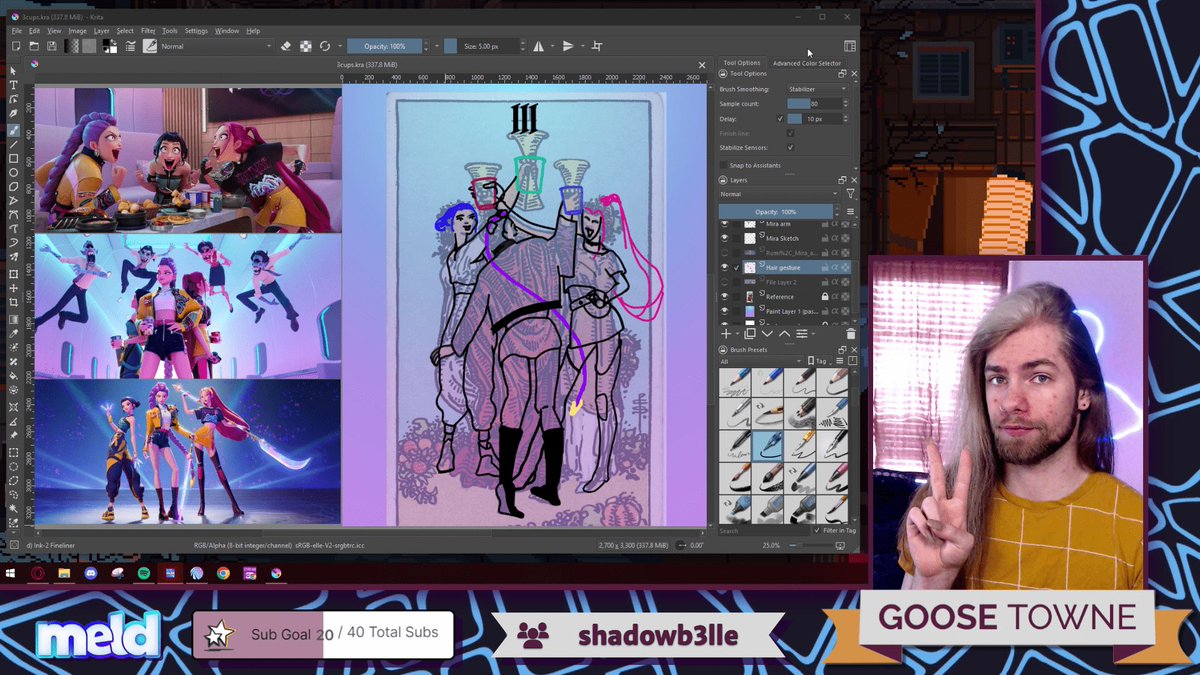Image resolution: width=1200 pixels, height=675 pixels.
Task: Select the arrow Select Shapes tool
Action: [14, 71]
